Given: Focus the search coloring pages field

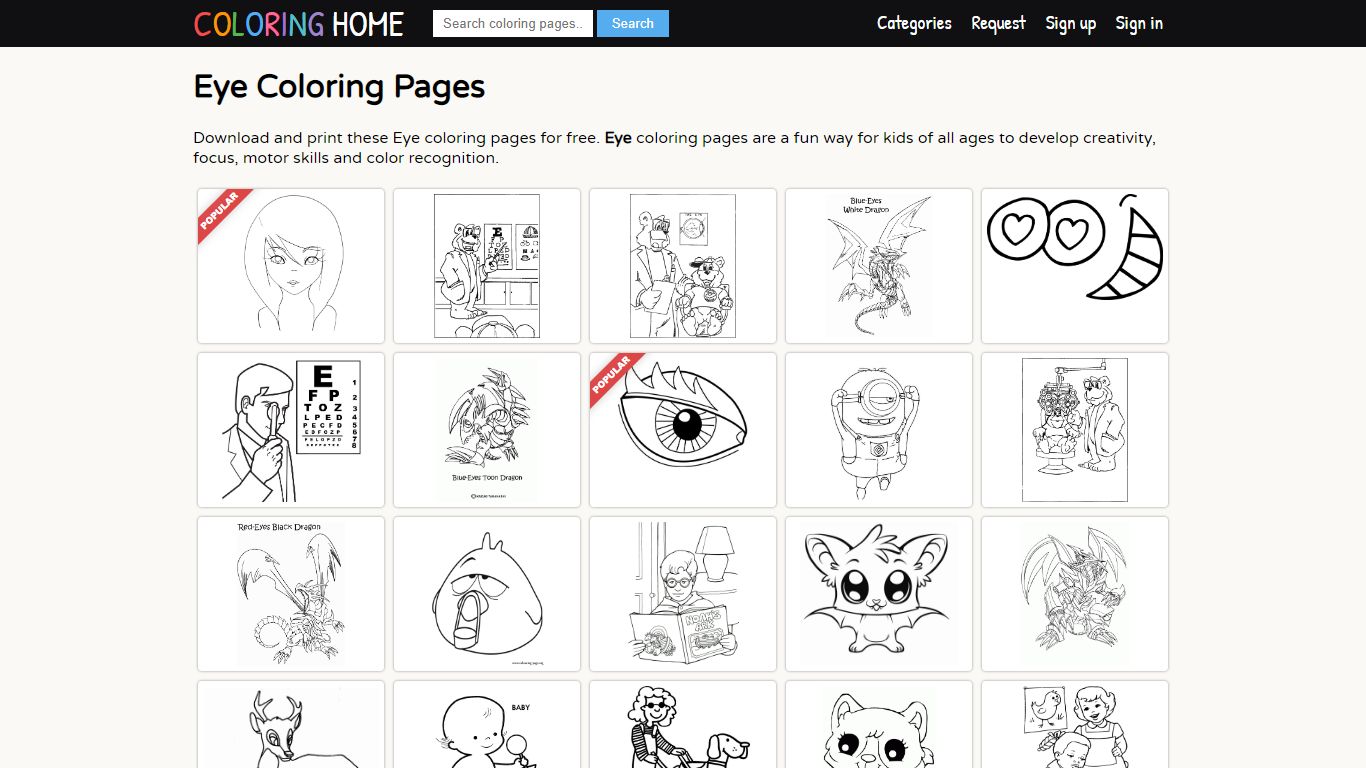Looking at the screenshot, I should click(x=513, y=23).
